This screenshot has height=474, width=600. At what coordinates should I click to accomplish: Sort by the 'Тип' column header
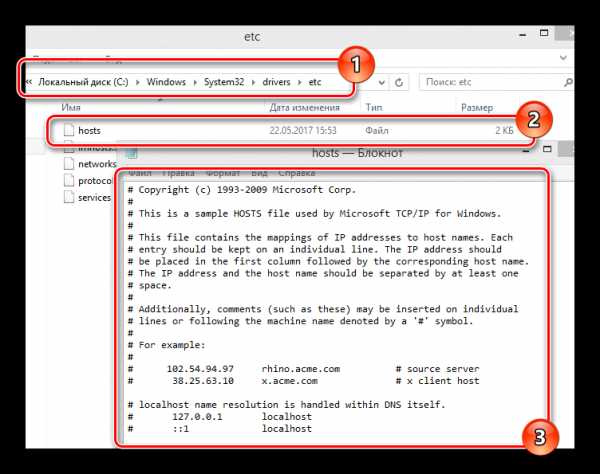tap(374, 108)
